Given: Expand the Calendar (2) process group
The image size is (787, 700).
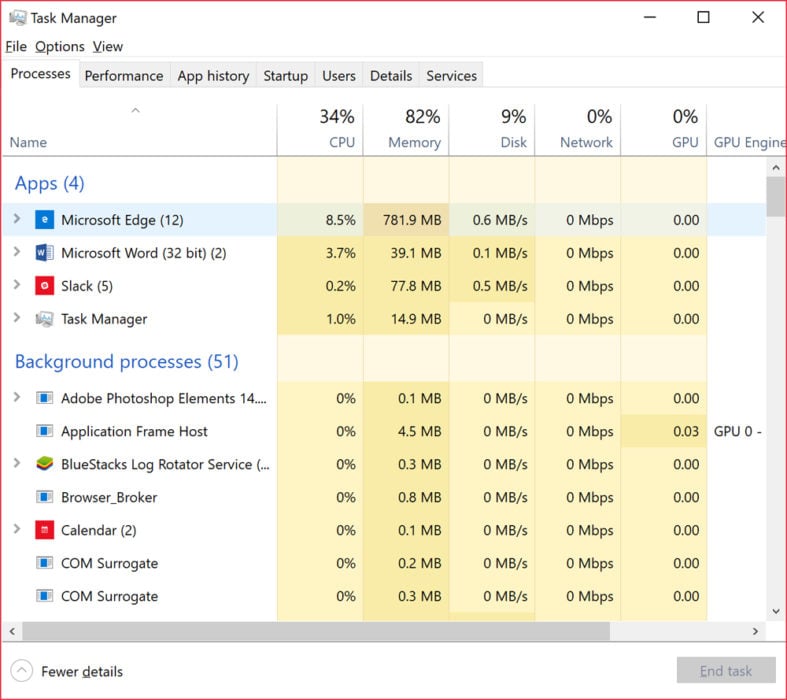Looking at the screenshot, I should (x=17, y=529).
